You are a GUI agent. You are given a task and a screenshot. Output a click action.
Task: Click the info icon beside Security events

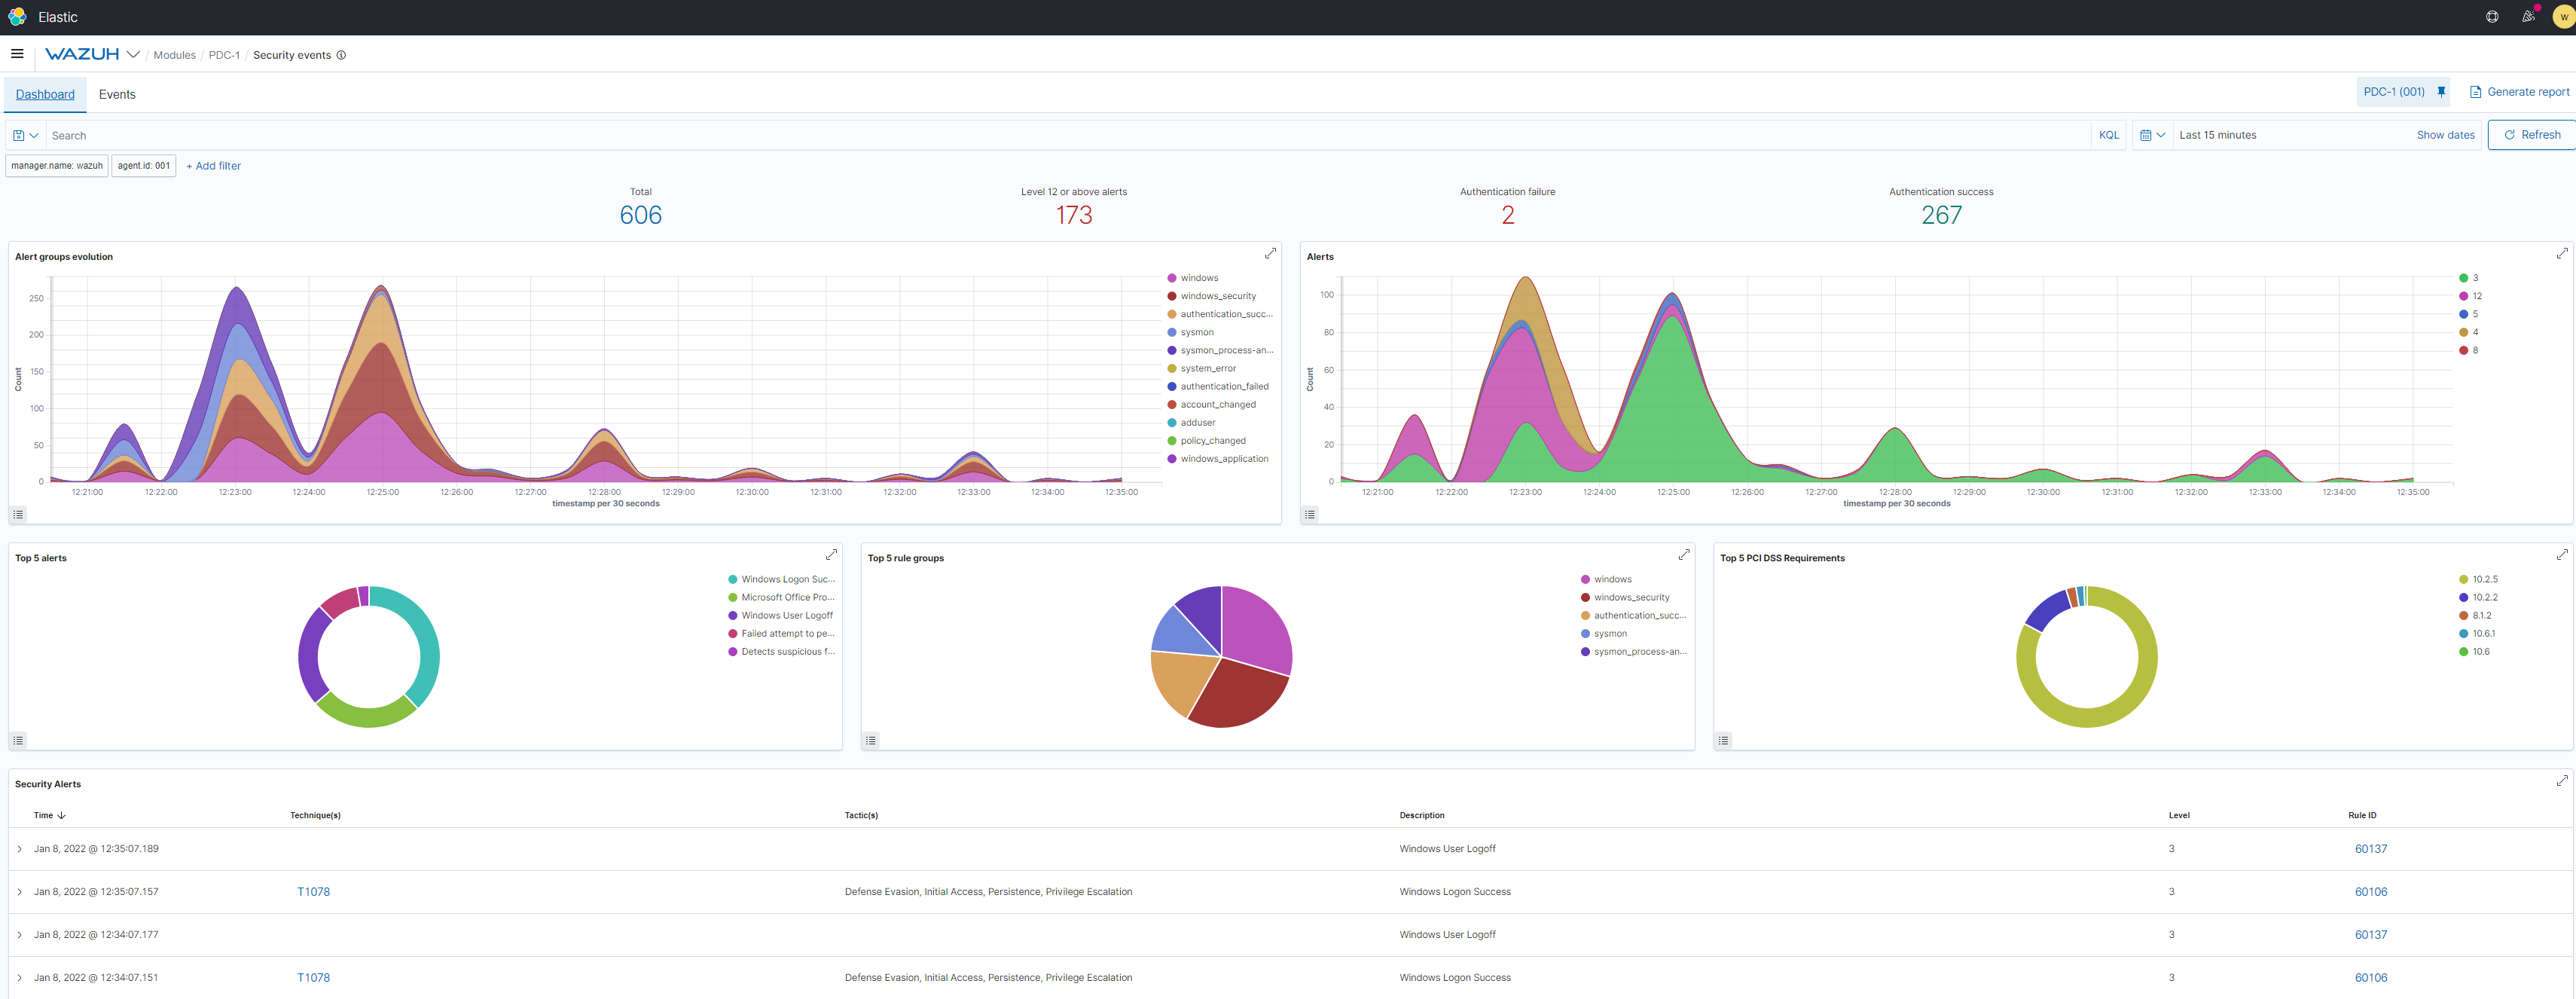tap(341, 55)
